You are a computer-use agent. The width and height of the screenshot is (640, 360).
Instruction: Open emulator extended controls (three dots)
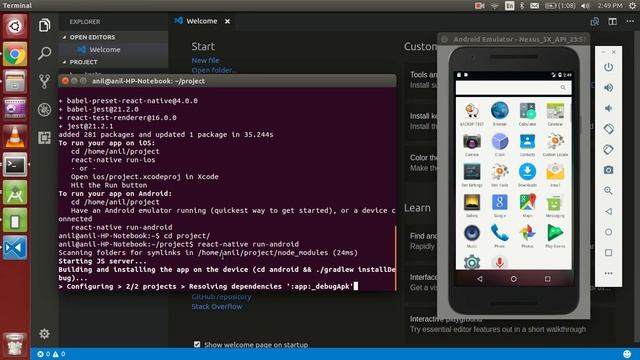608,273
